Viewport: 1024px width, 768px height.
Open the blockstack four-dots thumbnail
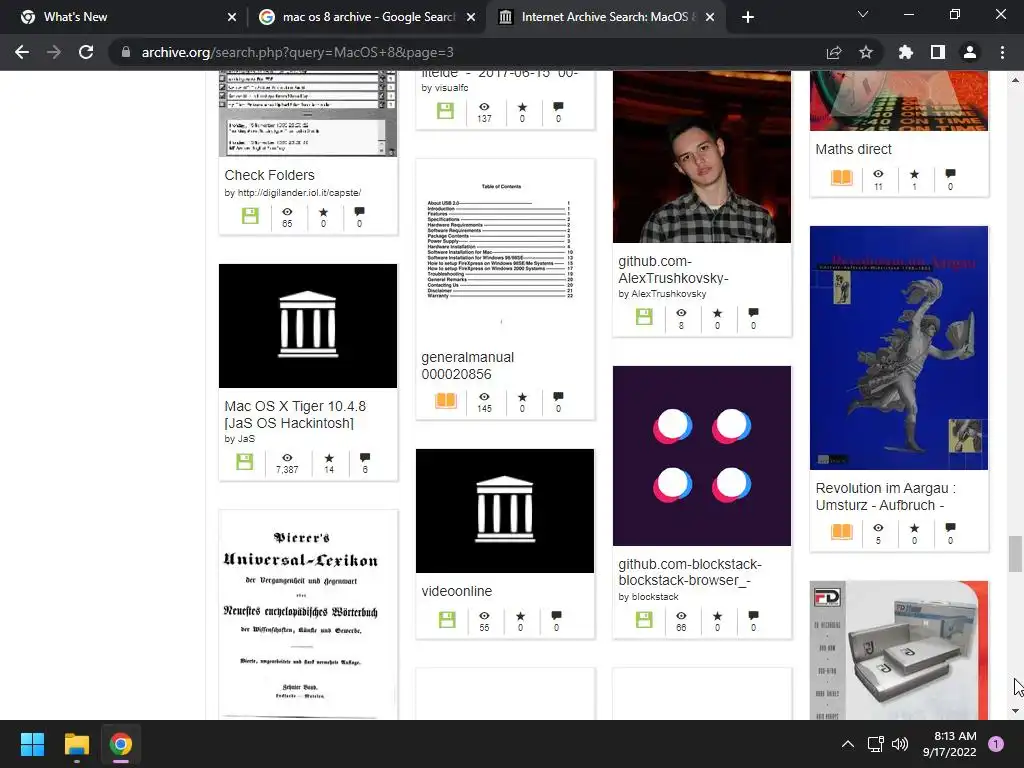(x=701, y=456)
